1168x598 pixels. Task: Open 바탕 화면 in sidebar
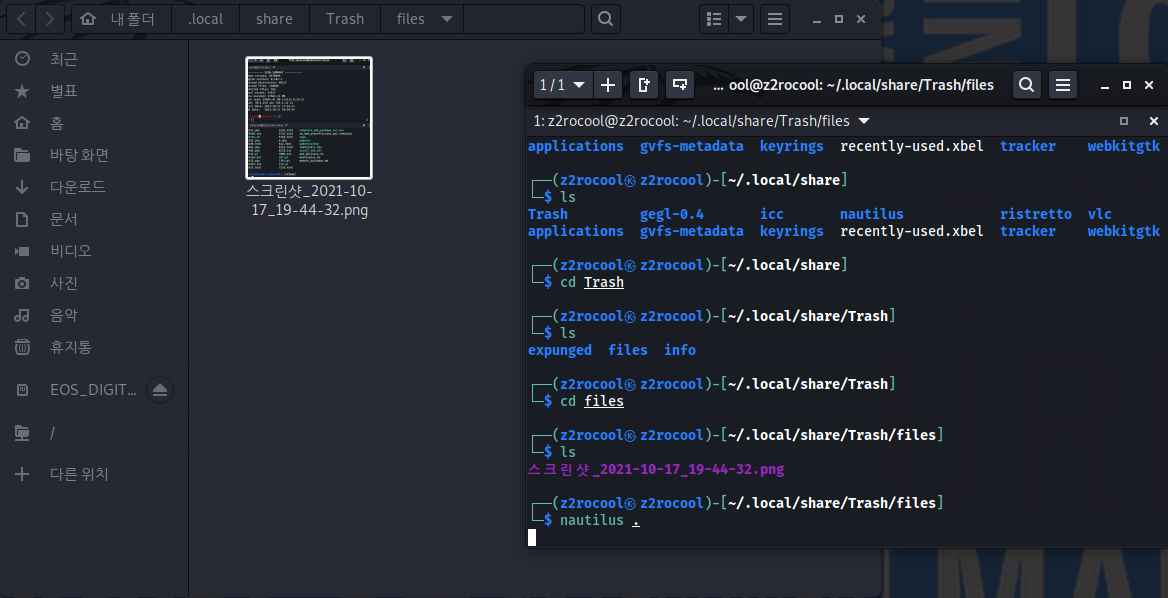94,155
